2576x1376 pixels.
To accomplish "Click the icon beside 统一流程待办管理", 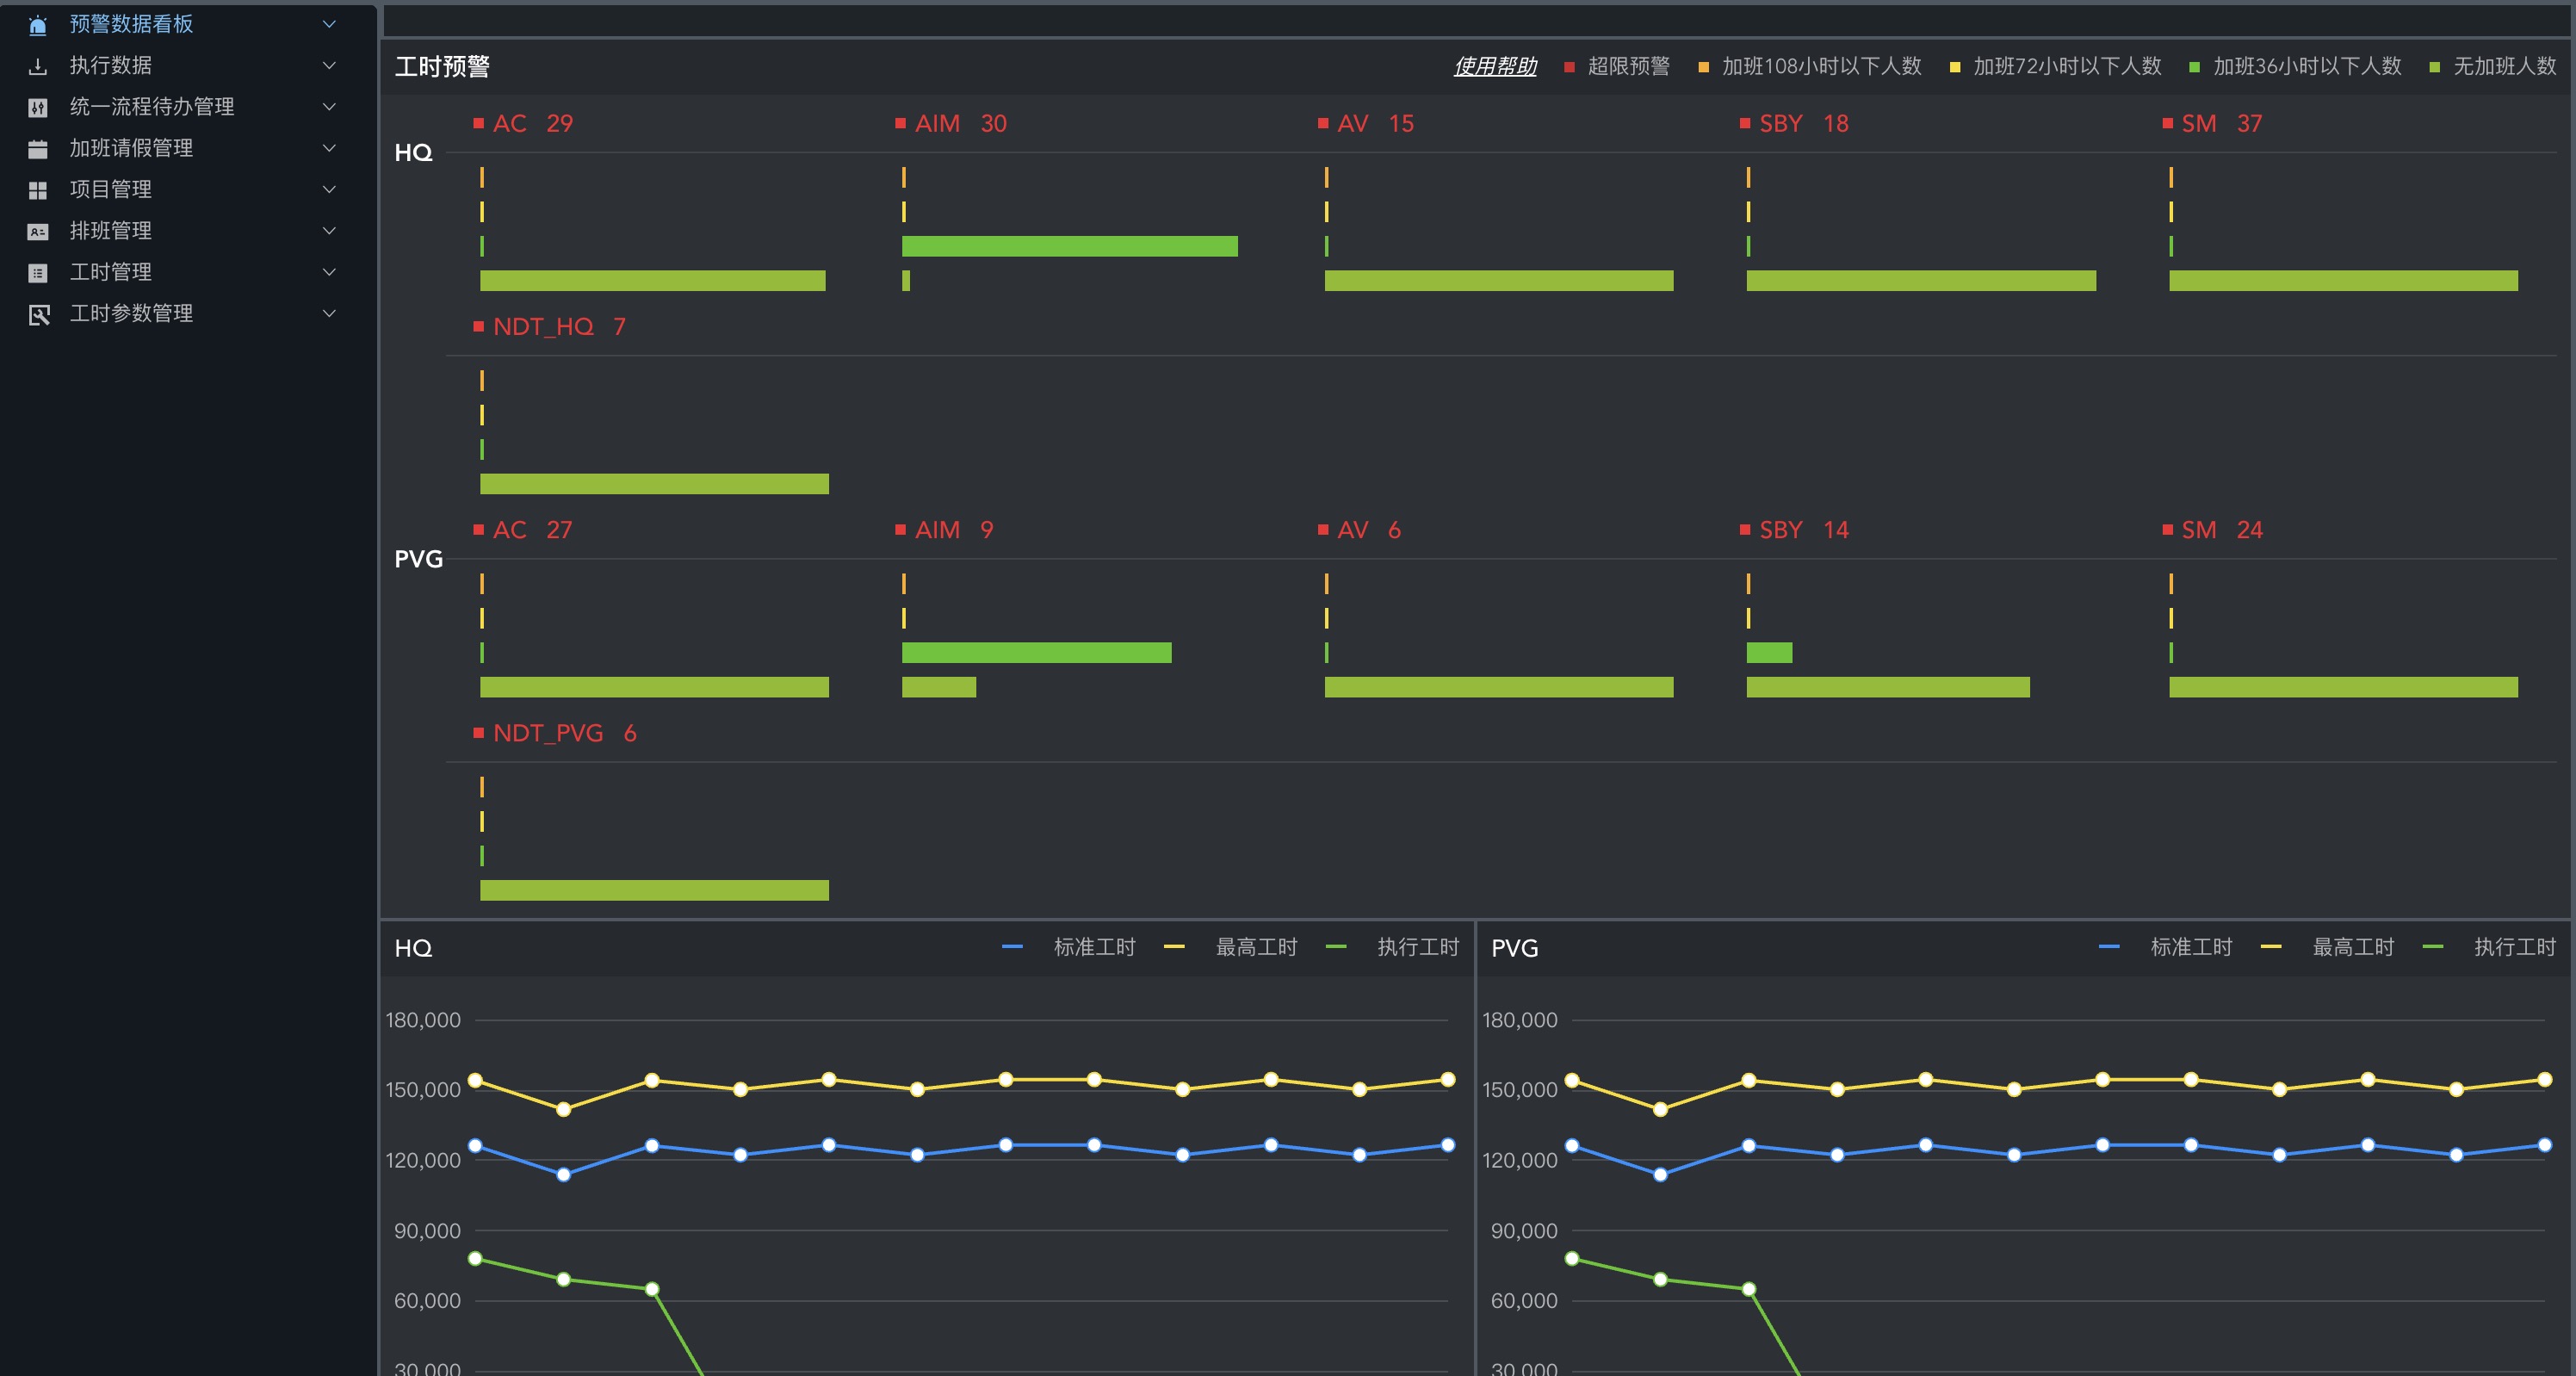I will click(38, 107).
